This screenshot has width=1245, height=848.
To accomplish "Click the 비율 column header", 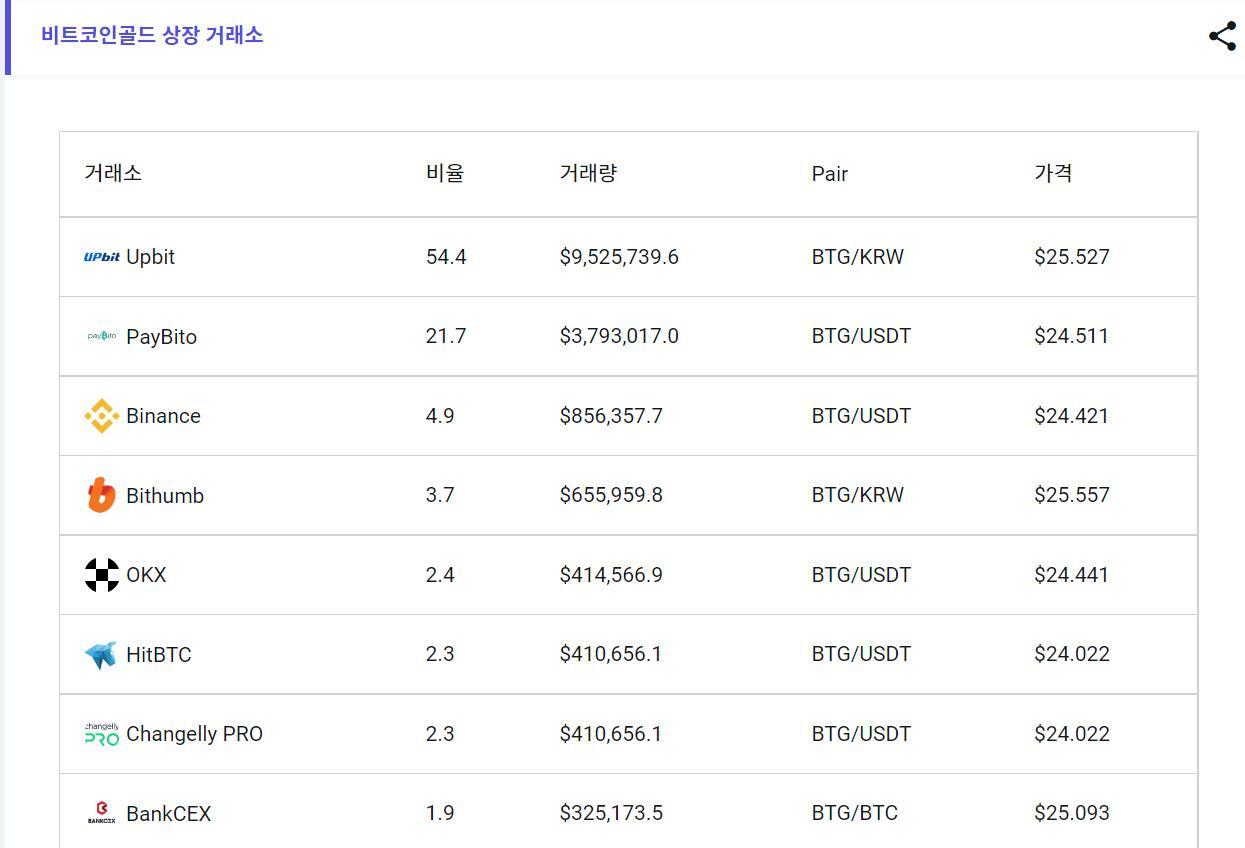I will (x=445, y=173).
